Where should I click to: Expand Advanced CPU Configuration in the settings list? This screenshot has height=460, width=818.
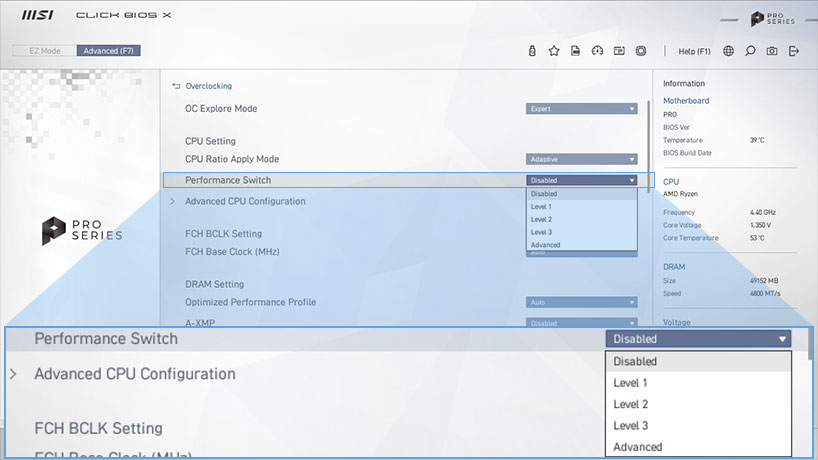[245, 201]
